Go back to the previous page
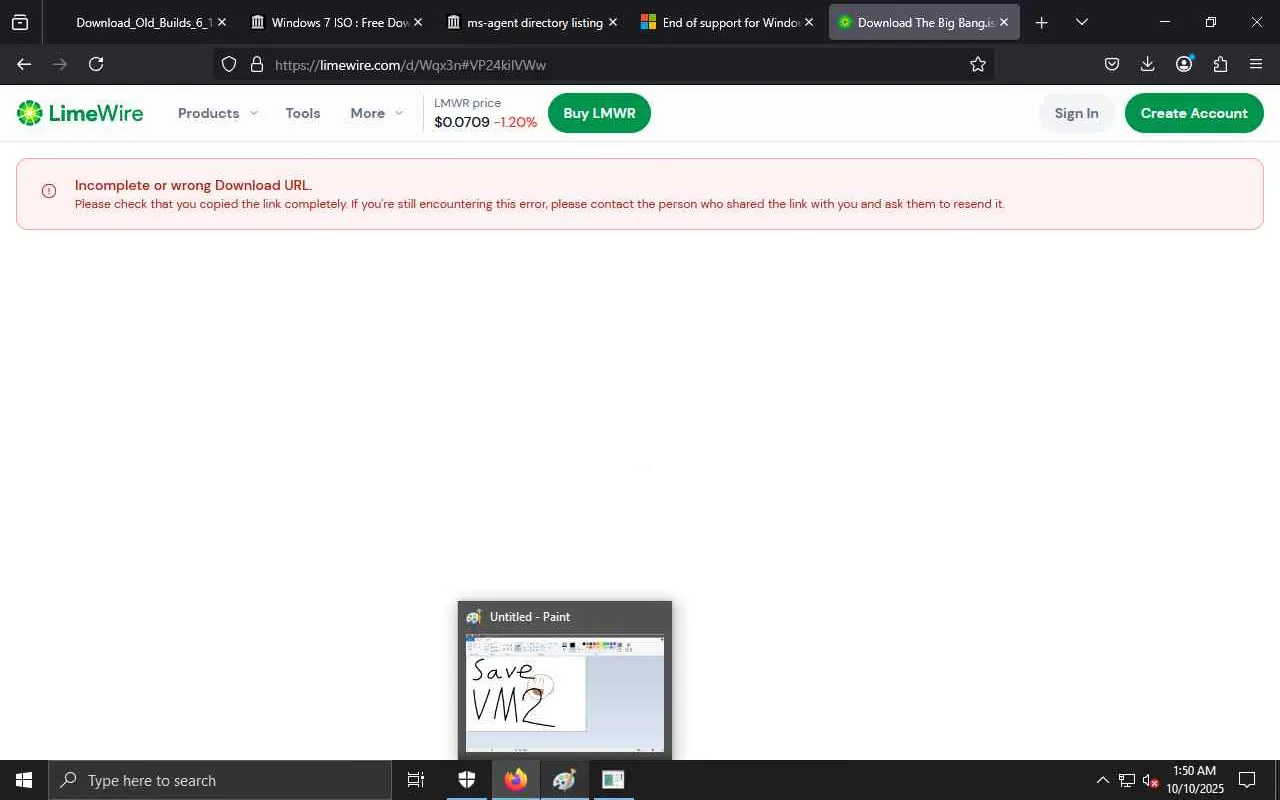Image resolution: width=1280 pixels, height=800 pixels. pos(24,64)
